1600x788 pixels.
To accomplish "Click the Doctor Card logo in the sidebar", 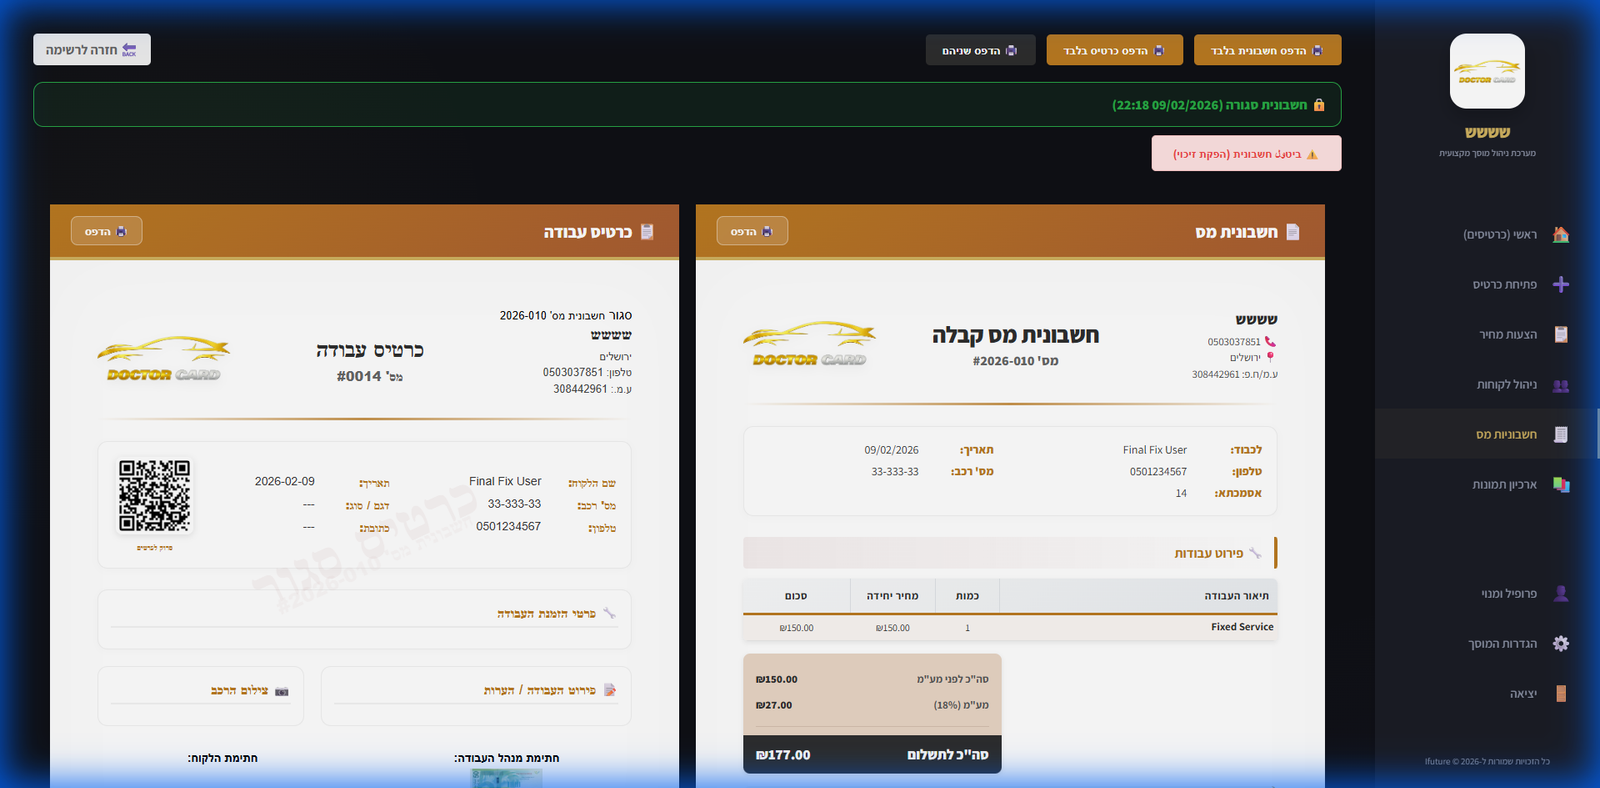I will (1487, 71).
